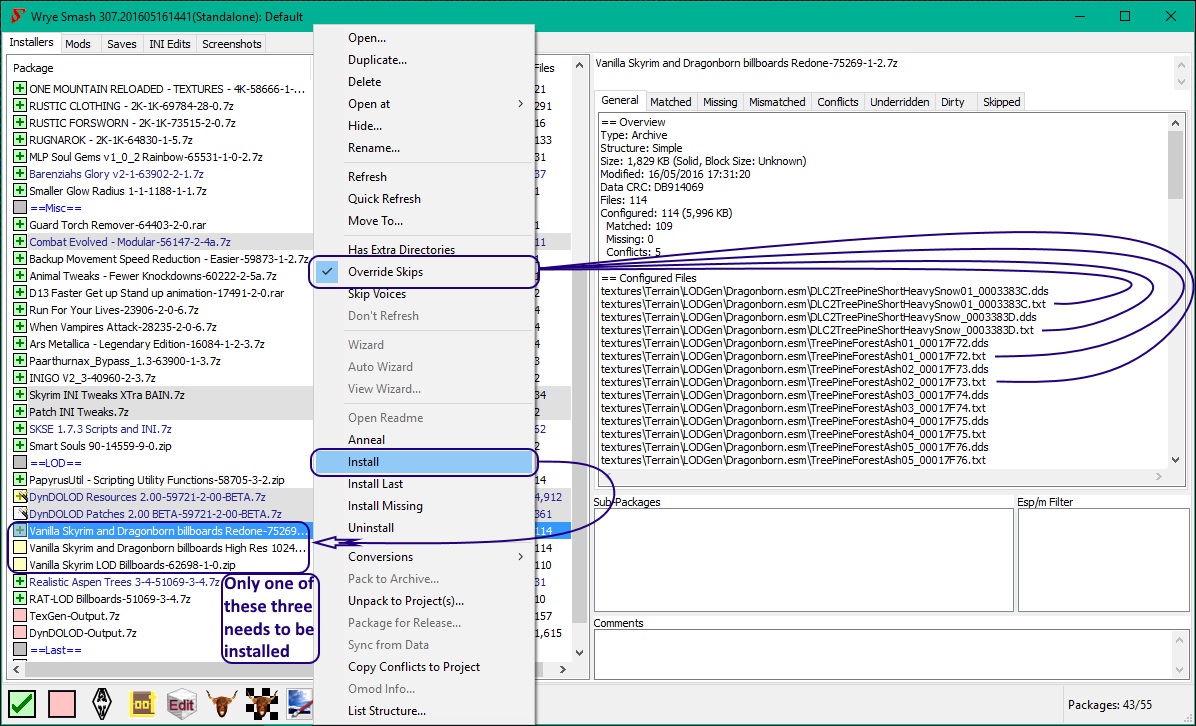Expand the Open at submenu
This screenshot has width=1196, height=726.
click(423, 104)
